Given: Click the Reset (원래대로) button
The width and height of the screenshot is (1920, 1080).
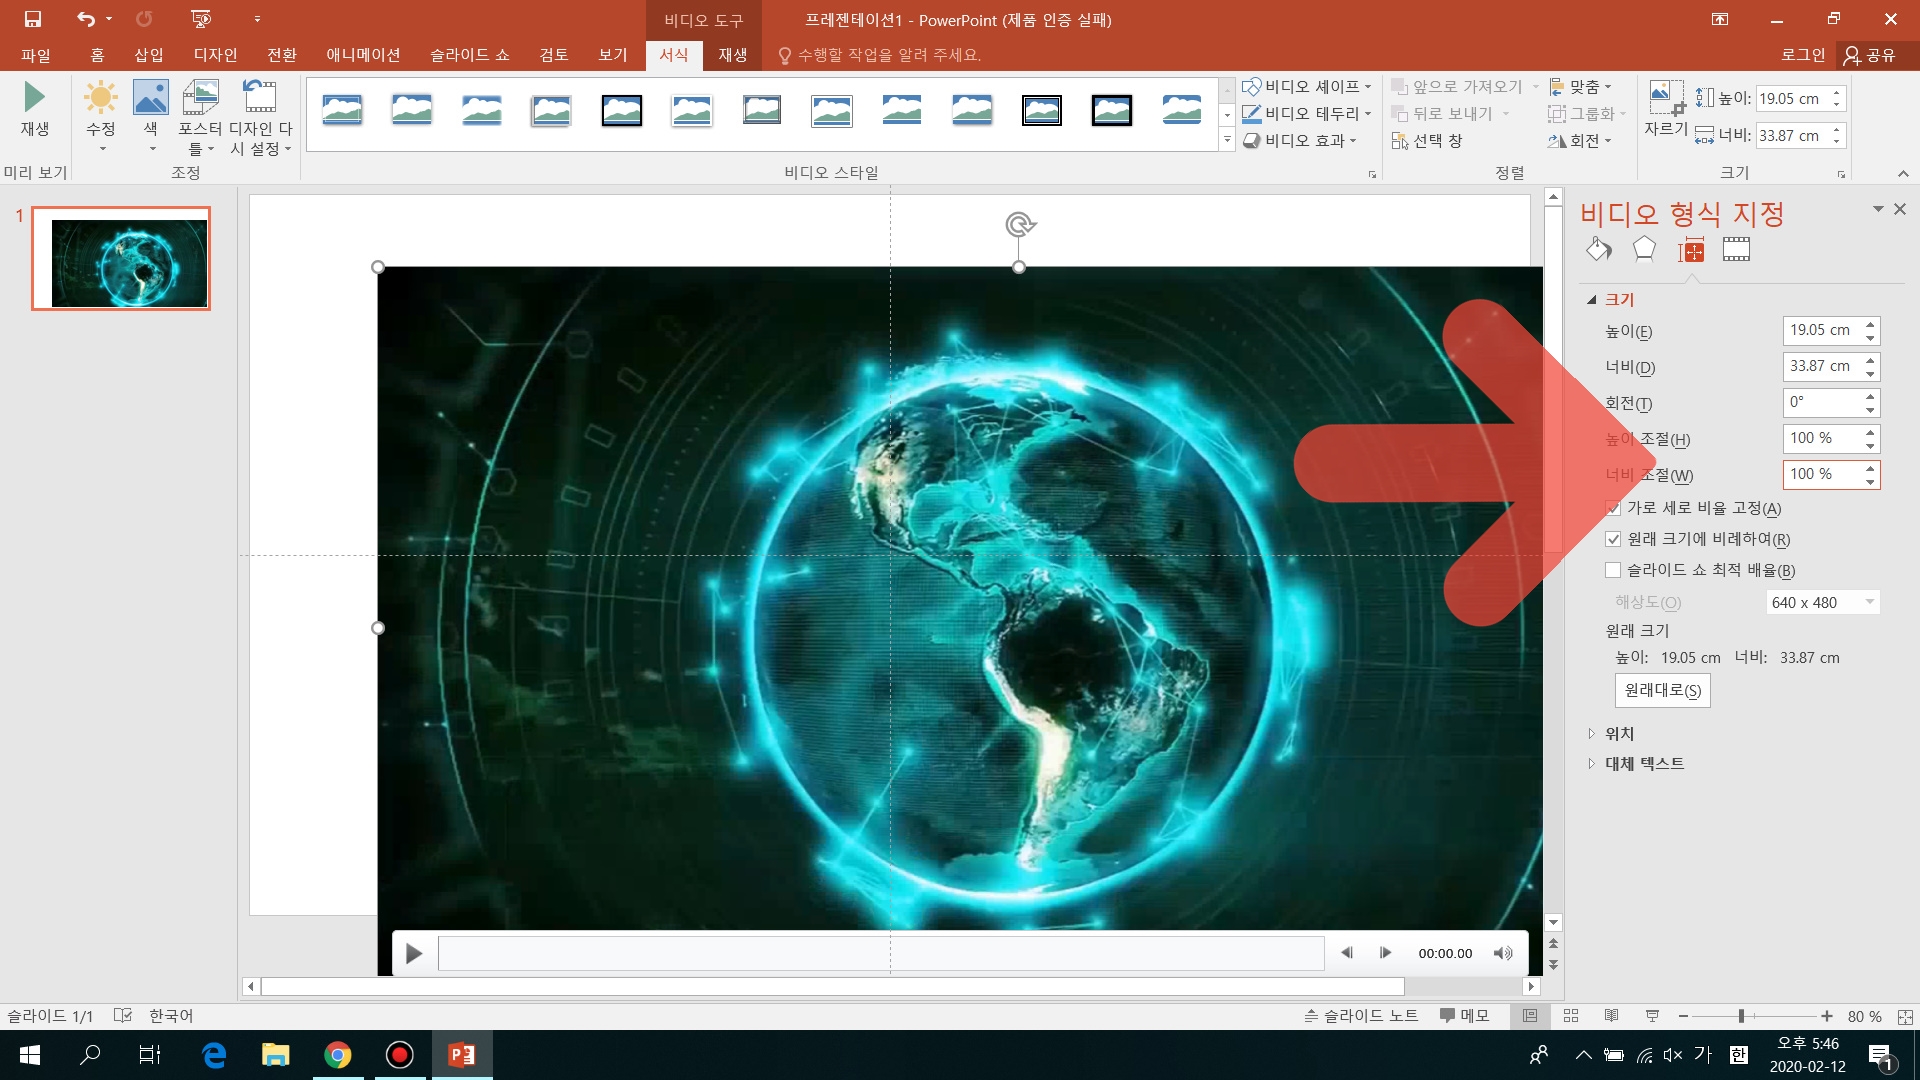Looking at the screenshot, I should point(1662,690).
